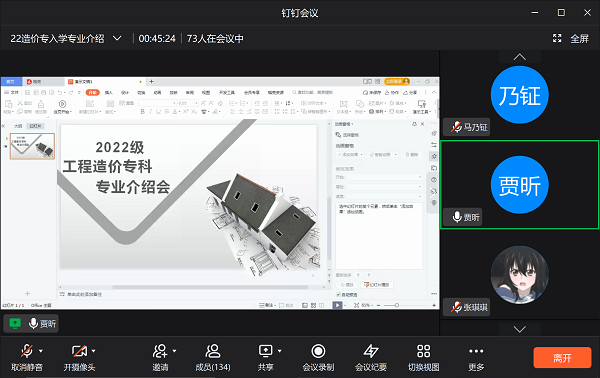
Task: Click 首页 home tab in WPS
Action: (x=11, y=81)
